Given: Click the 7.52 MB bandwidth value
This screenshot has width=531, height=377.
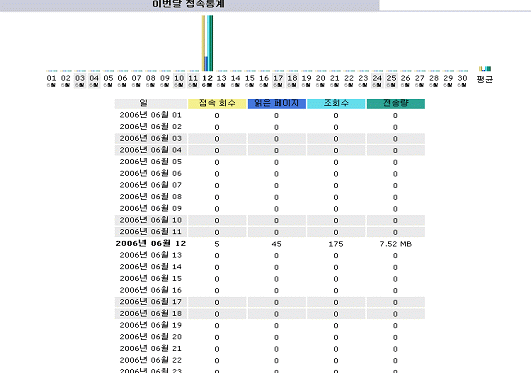Looking at the screenshot, I should (x=396, y=244).
